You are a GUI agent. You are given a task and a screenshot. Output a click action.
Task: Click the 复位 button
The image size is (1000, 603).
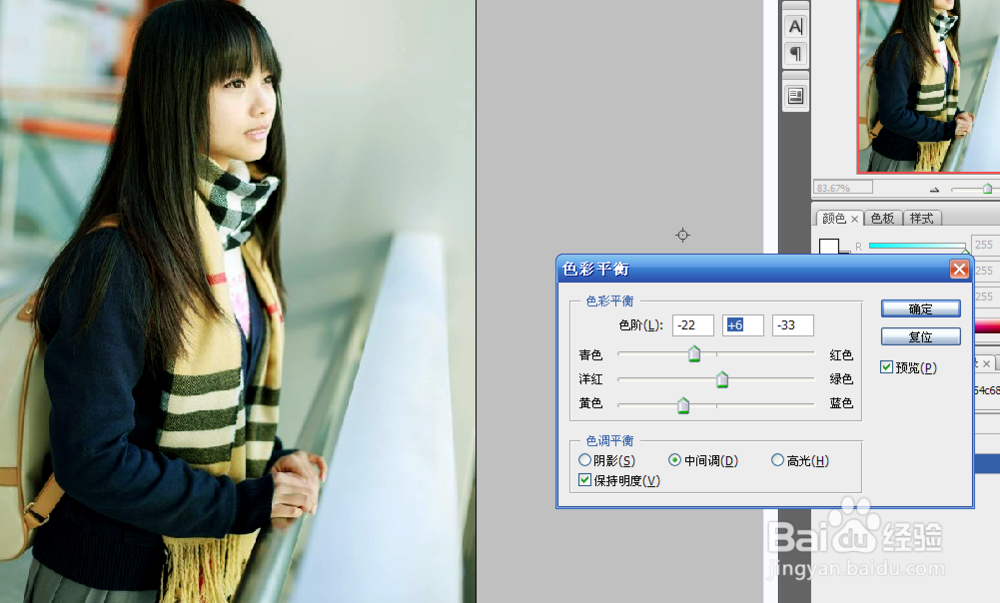[x=920, y=336]
